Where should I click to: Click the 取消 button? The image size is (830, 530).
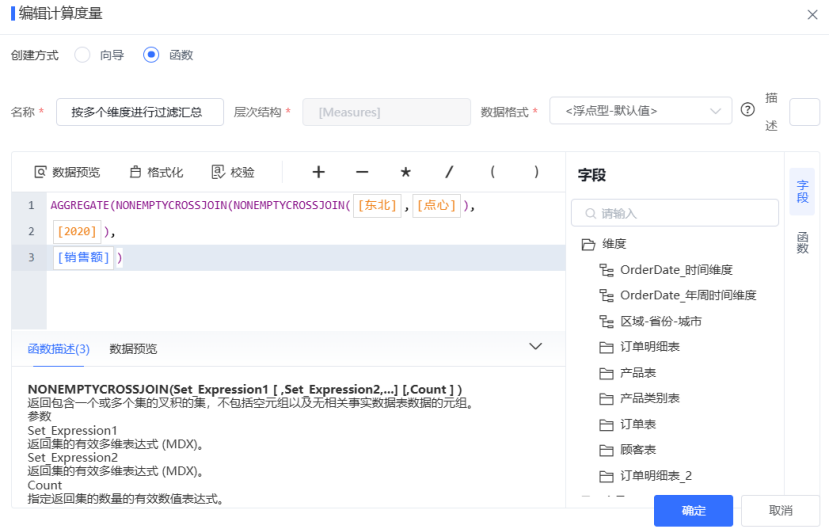pyautogui.click(x=780, y=510)
